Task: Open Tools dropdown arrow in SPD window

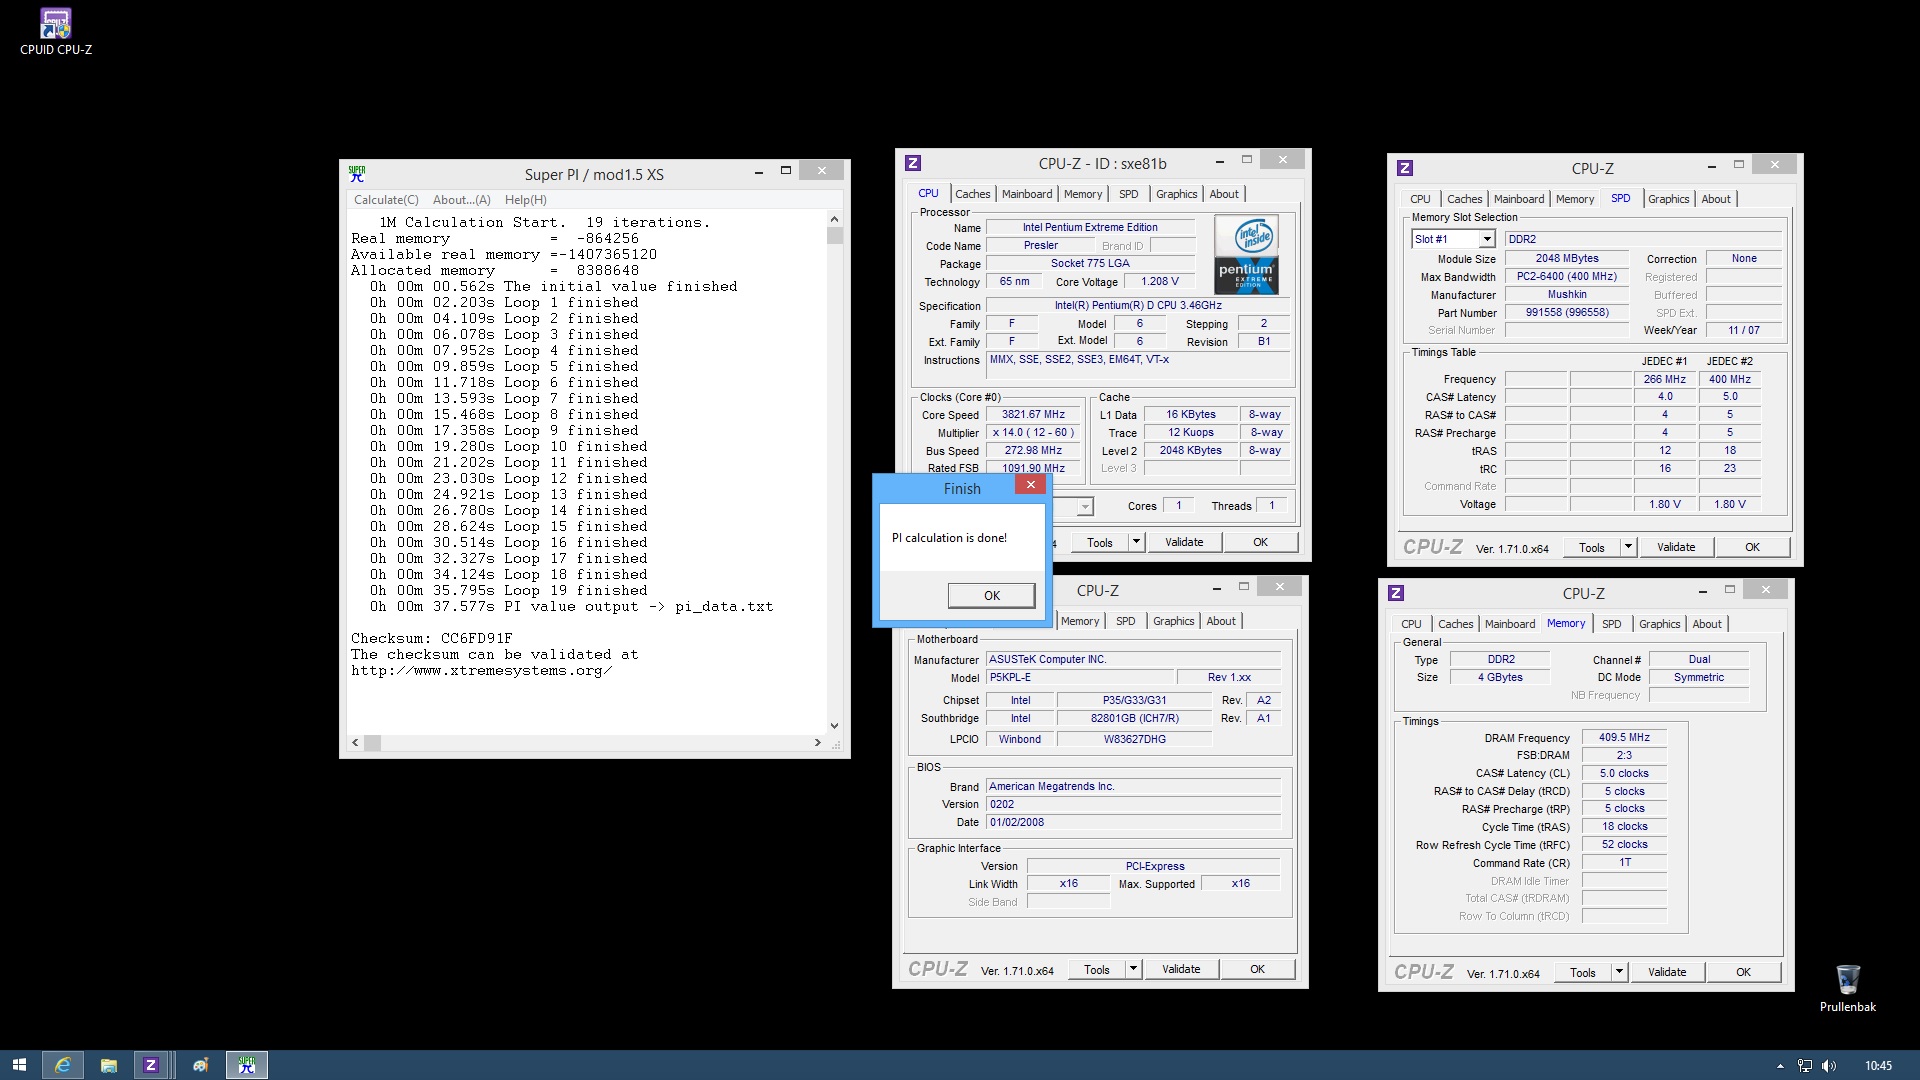Action: click(1628, 547)
